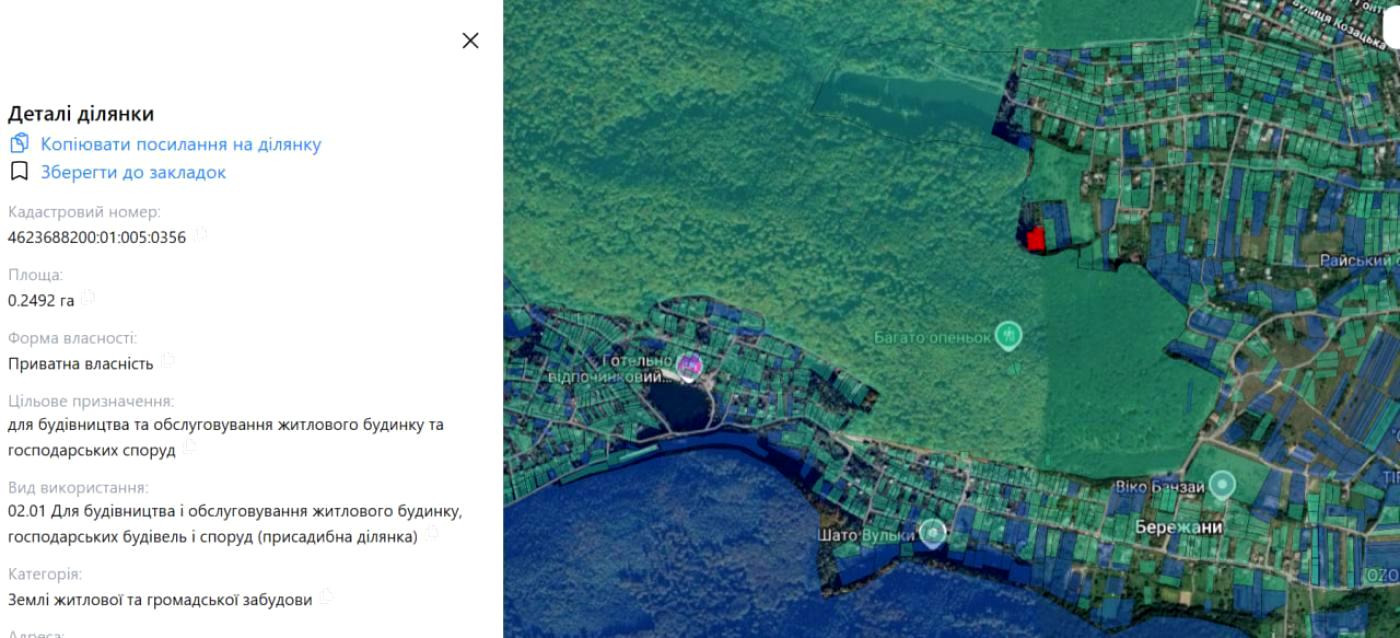Image resolution: width=1400 pixels, height=638 pixels.
Task: Click the purple hotel marker near the pond
Action: 688,366
